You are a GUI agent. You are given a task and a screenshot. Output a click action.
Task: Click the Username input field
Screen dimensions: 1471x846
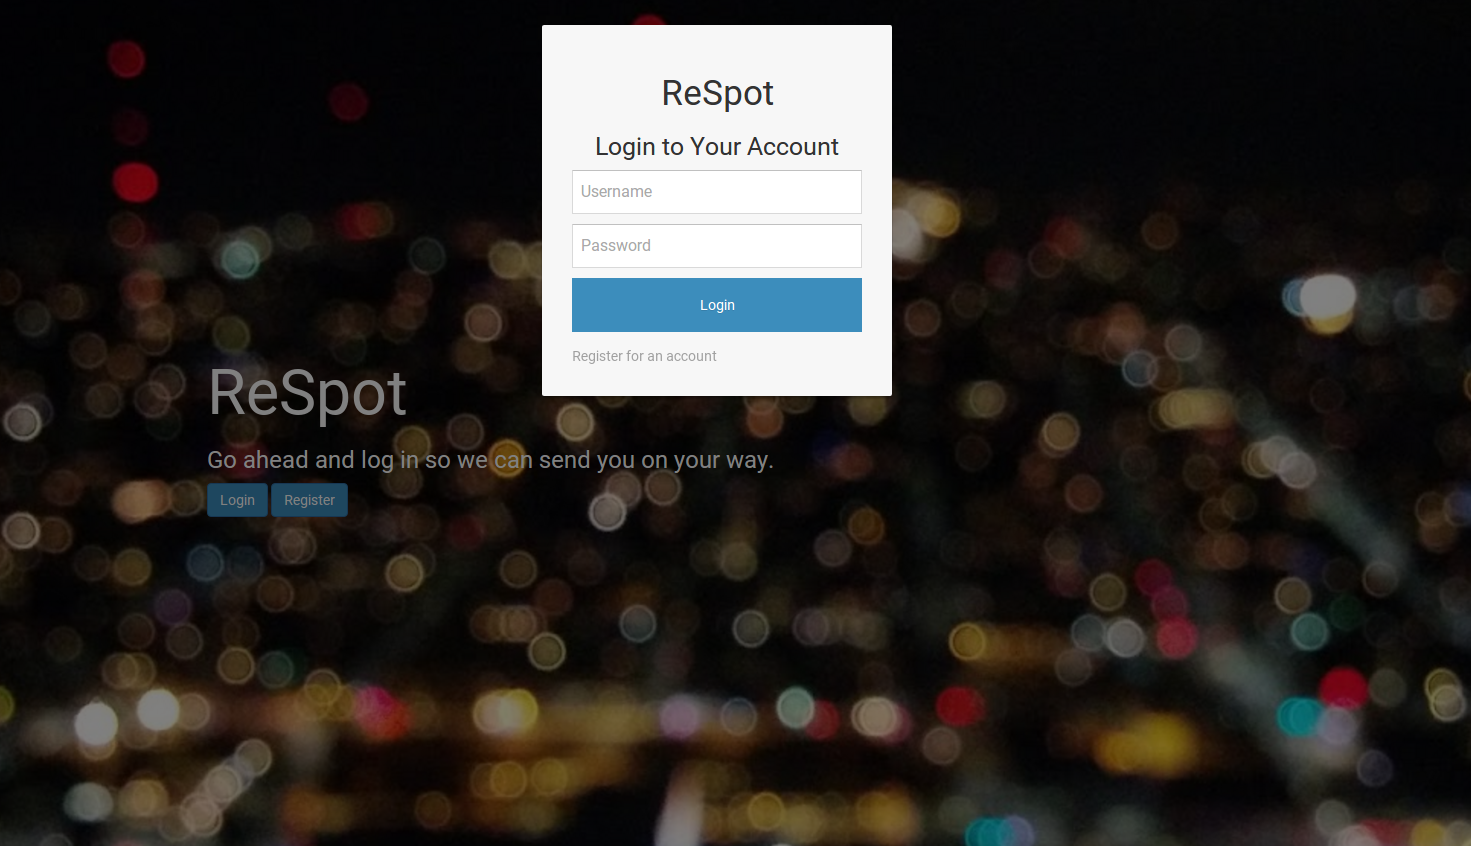tap(716, 192)
